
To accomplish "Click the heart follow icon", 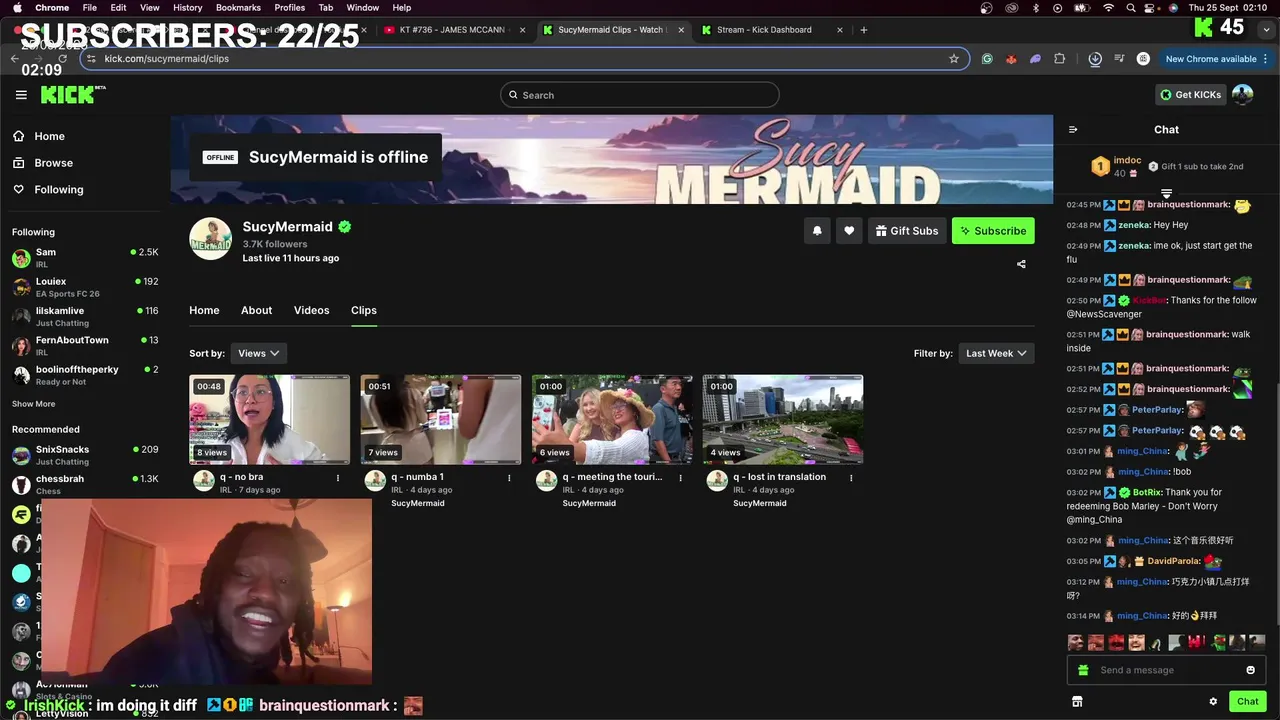I will click(849, 231).
